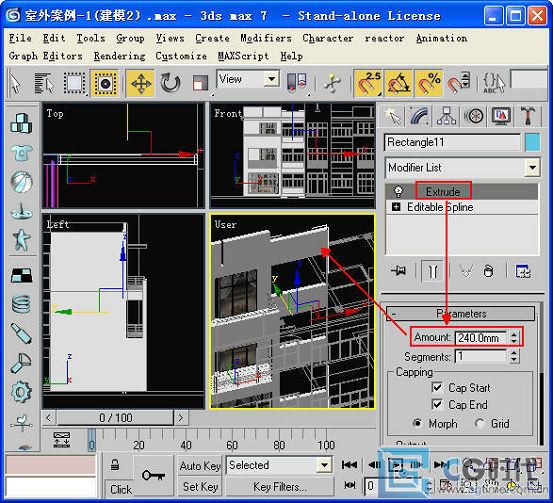This screenshot has height=503, width=553.
Task: Open the Key Filters dialog
Action: pos(279,487)
